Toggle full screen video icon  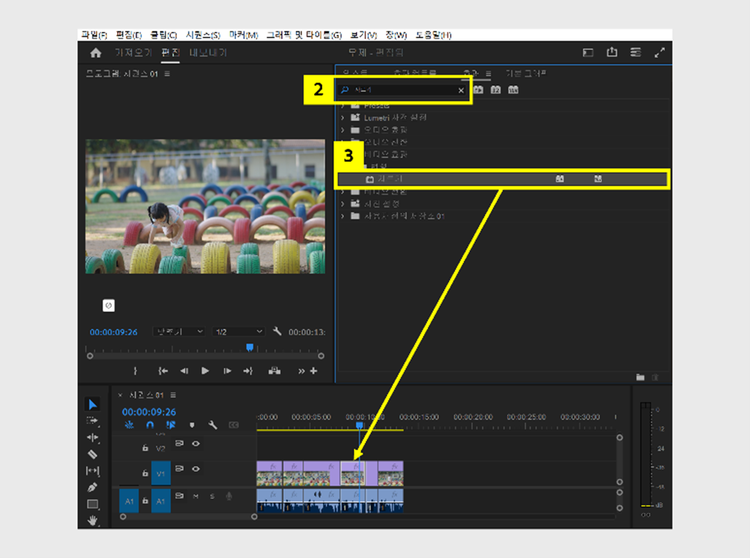[660, 53]
